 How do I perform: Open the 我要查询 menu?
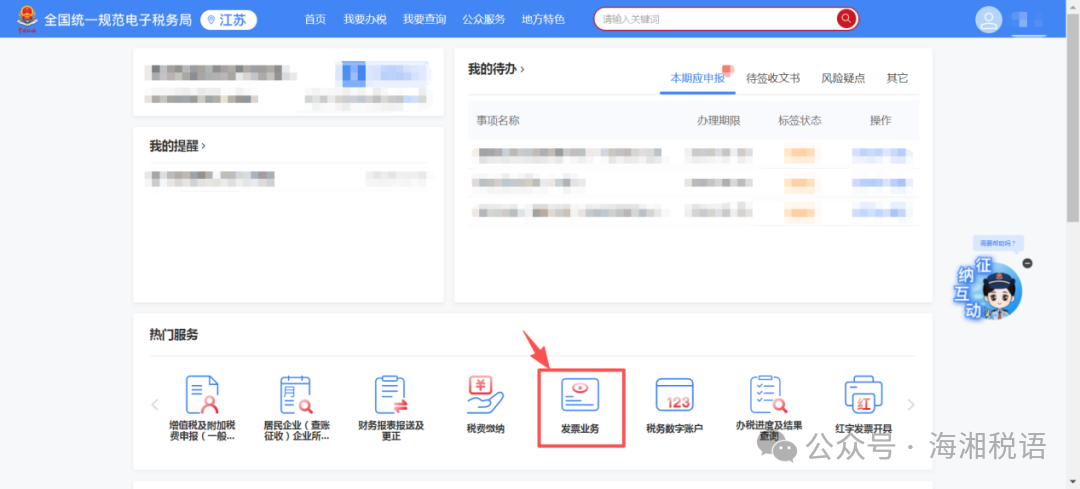tap(424, 19)
